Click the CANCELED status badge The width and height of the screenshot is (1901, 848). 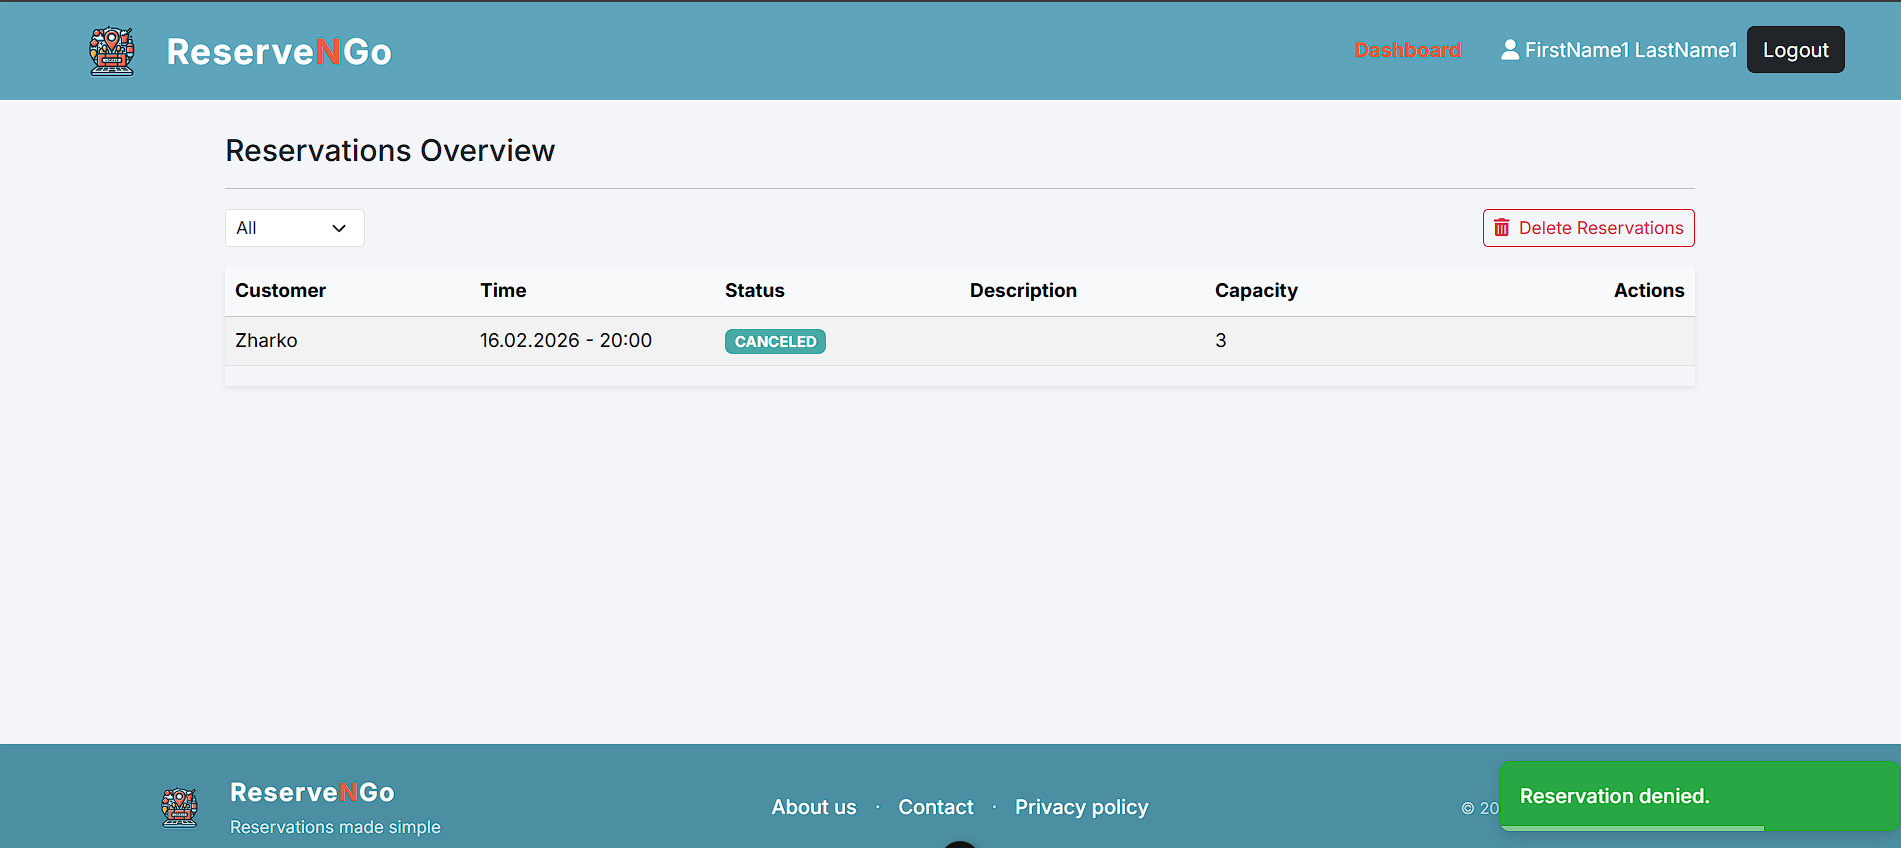[775, 342]
